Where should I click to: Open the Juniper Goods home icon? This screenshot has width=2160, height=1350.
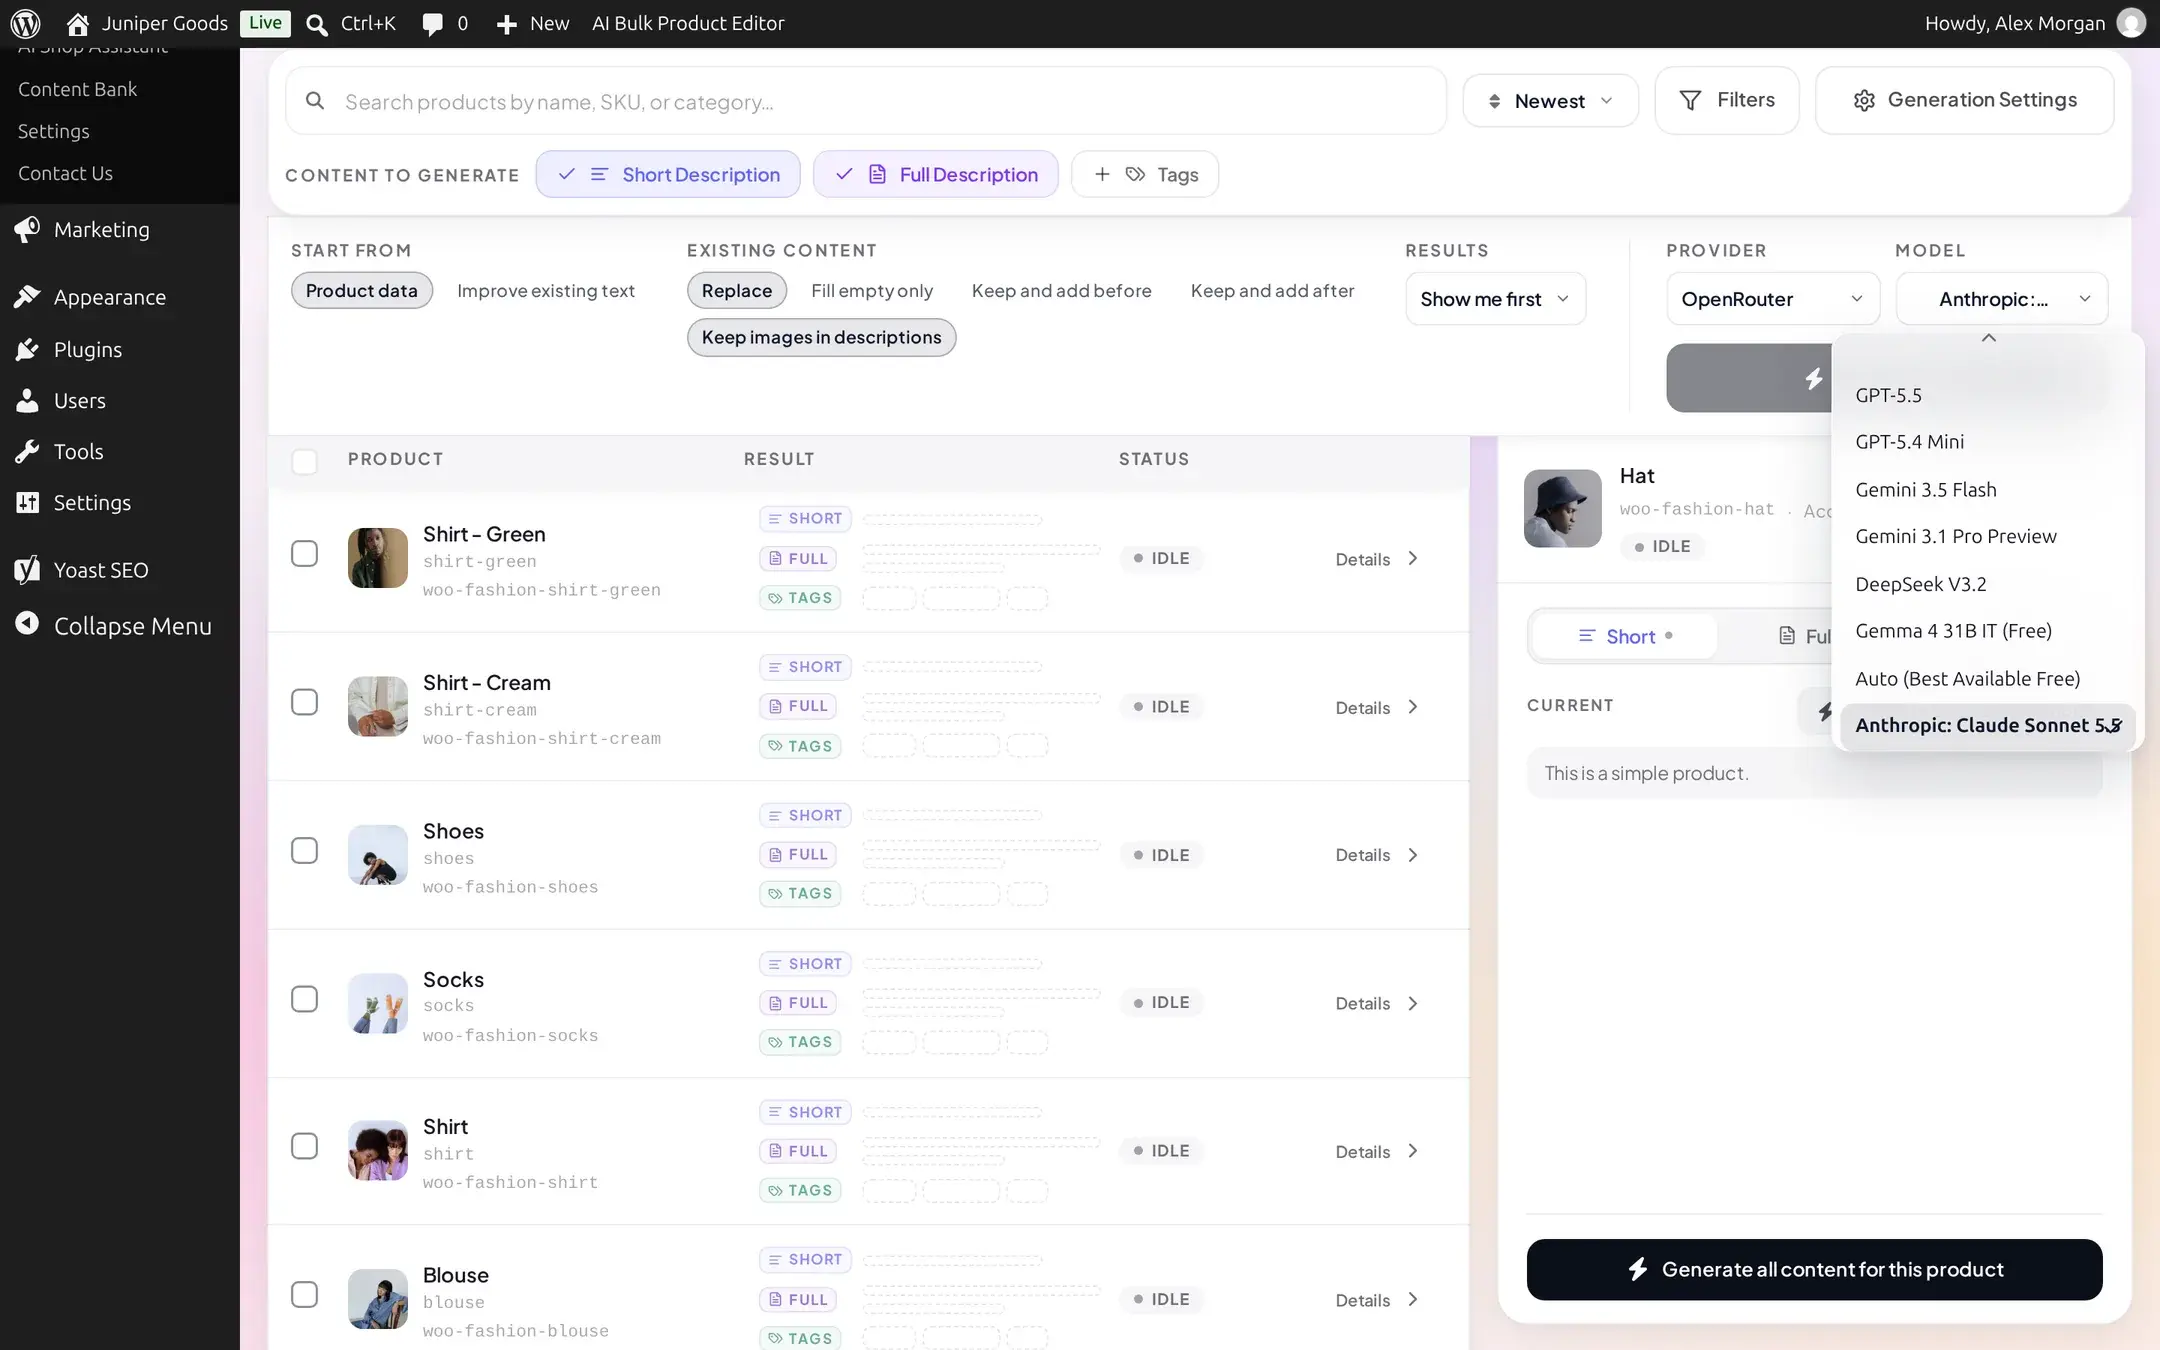(x=77, y=23)
